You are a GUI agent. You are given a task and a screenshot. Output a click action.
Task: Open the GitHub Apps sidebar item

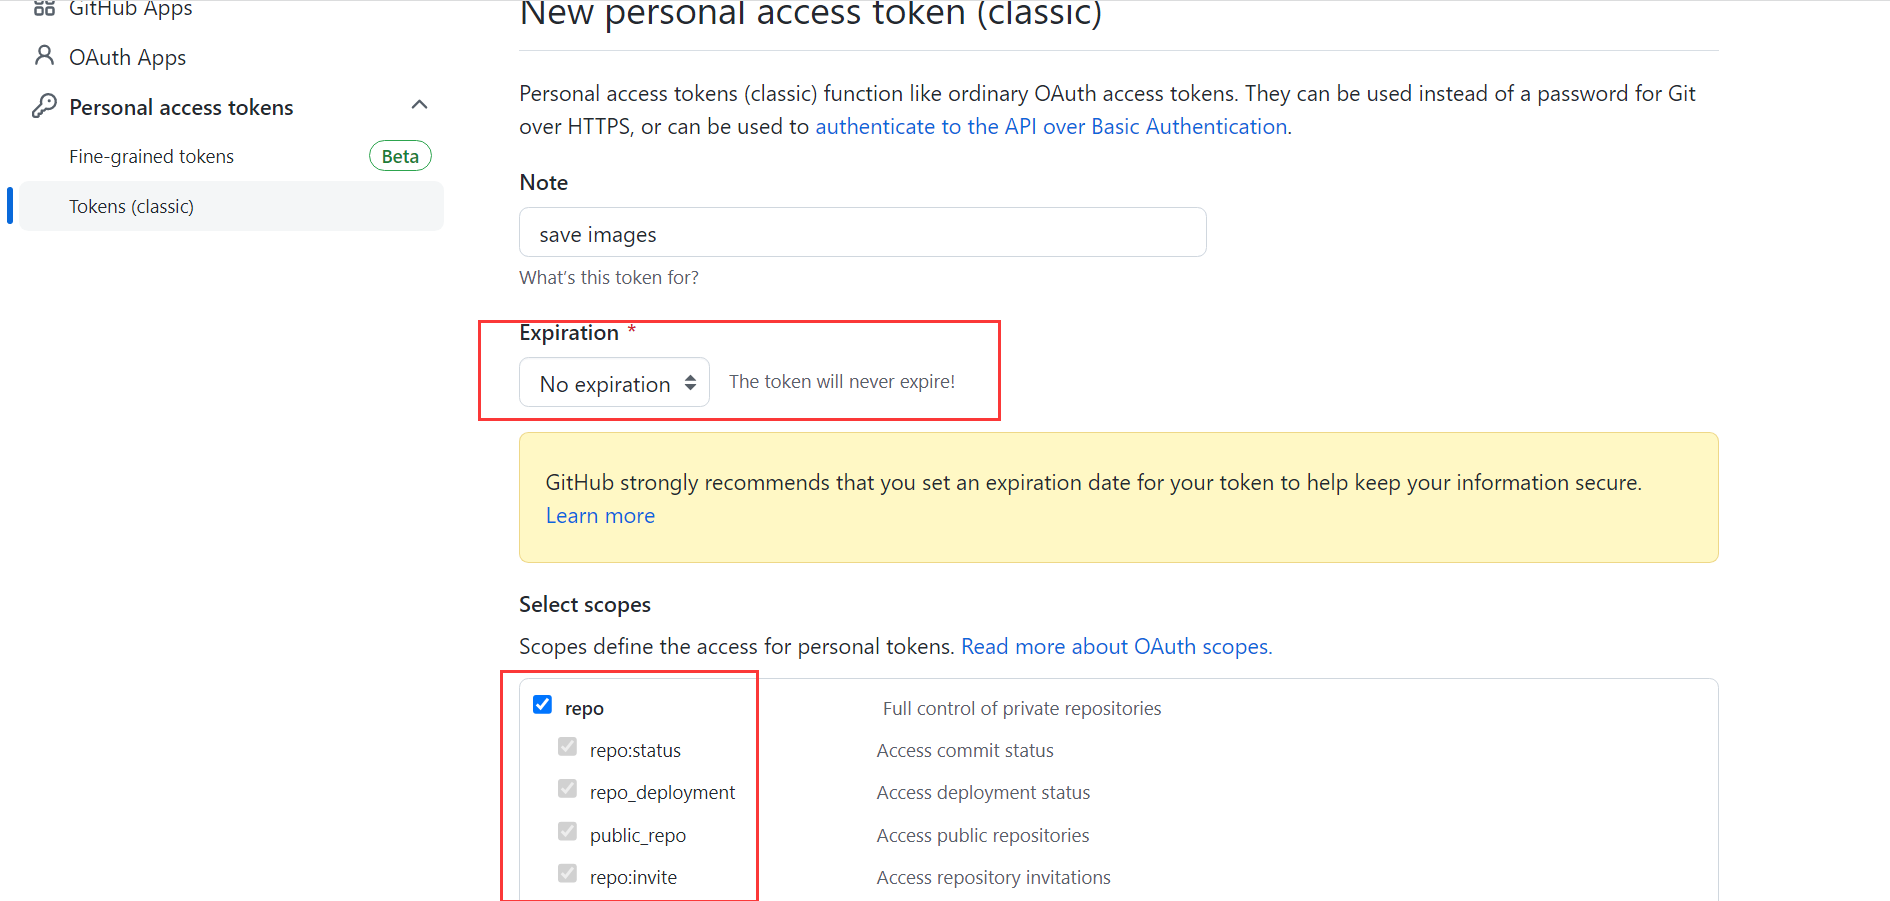point(130,9)
